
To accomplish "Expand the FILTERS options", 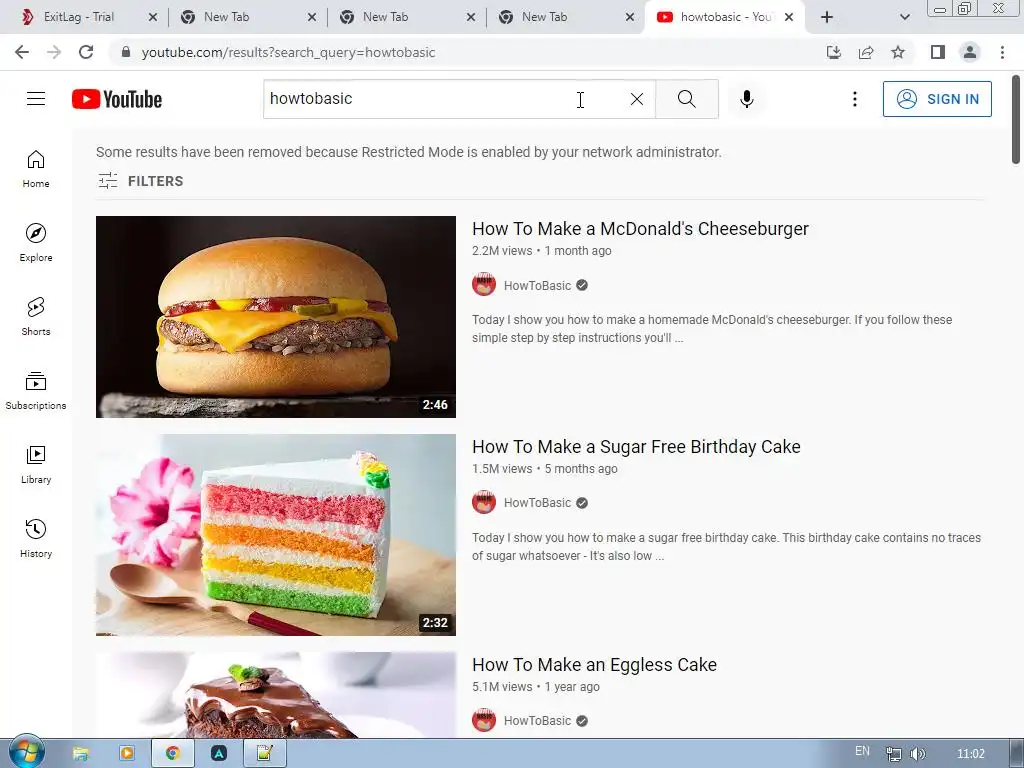I will (140, 181).
